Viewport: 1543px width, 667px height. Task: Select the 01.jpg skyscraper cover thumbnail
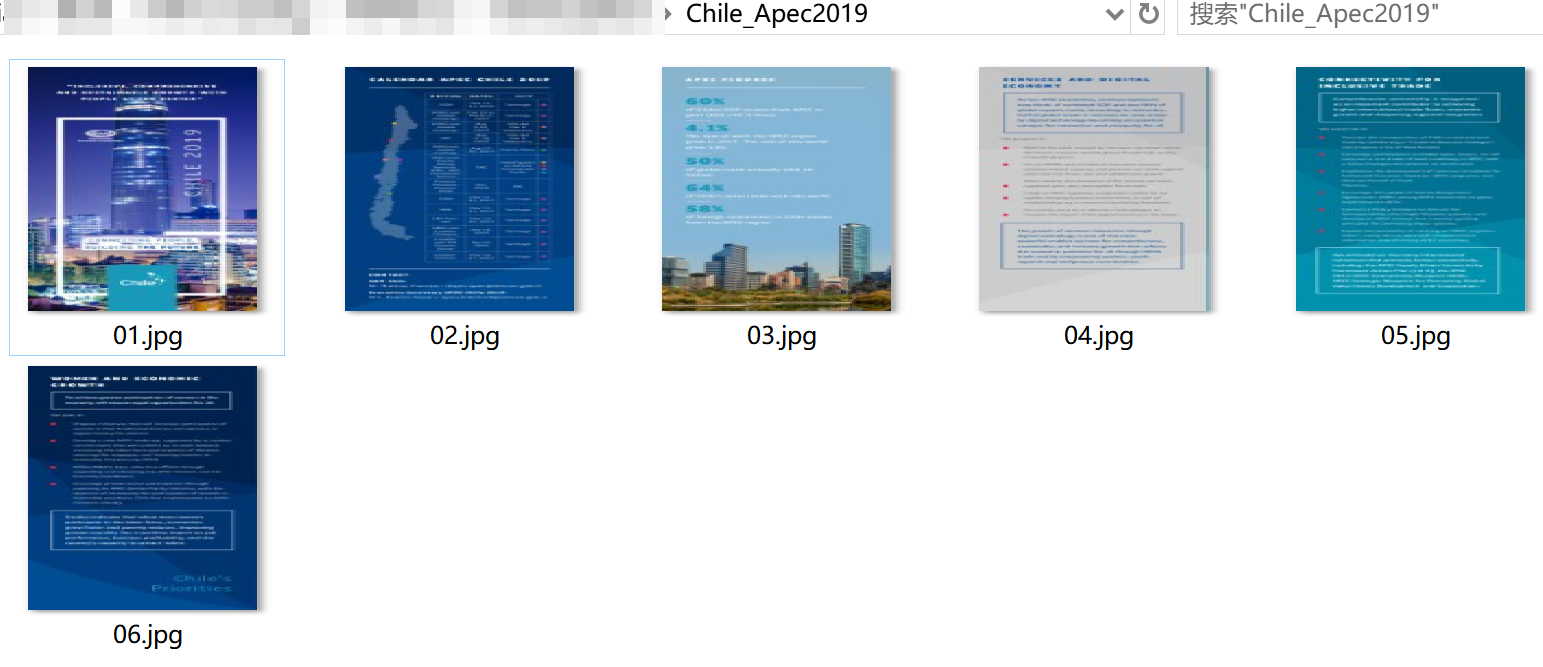coord(142,189)
